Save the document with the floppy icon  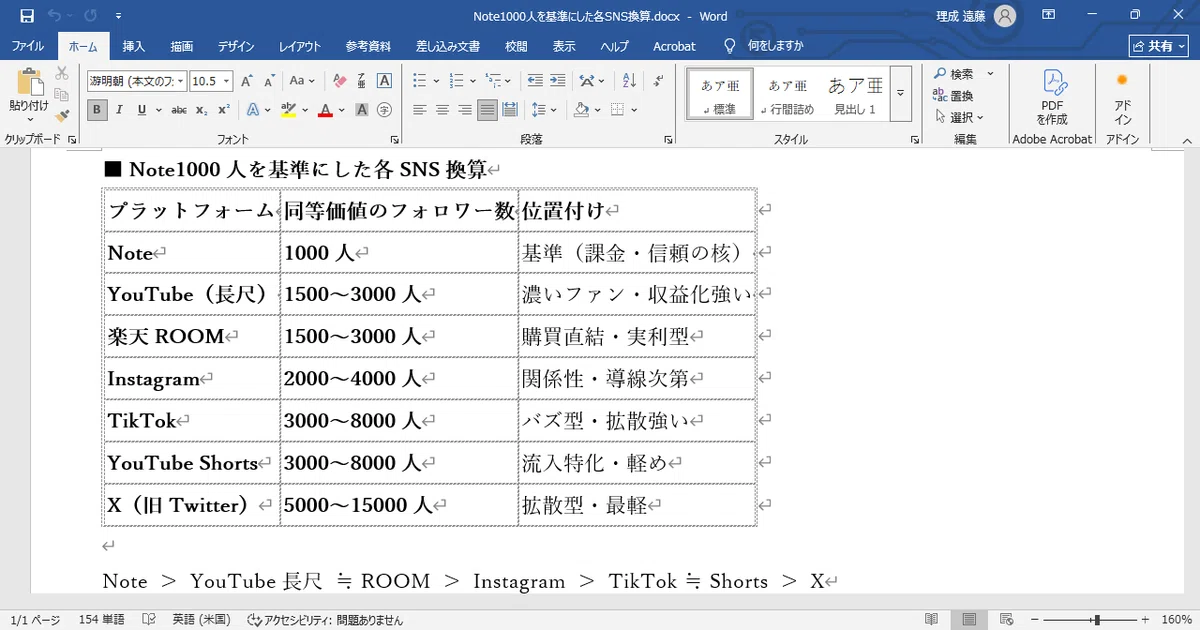[27, 15]
